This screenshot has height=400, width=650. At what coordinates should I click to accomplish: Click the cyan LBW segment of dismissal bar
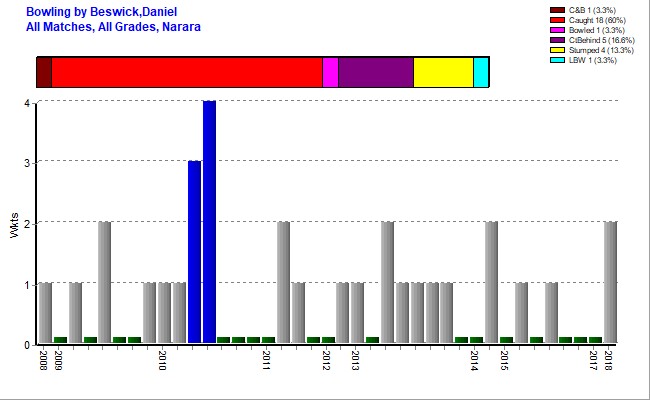pos(481,72)
